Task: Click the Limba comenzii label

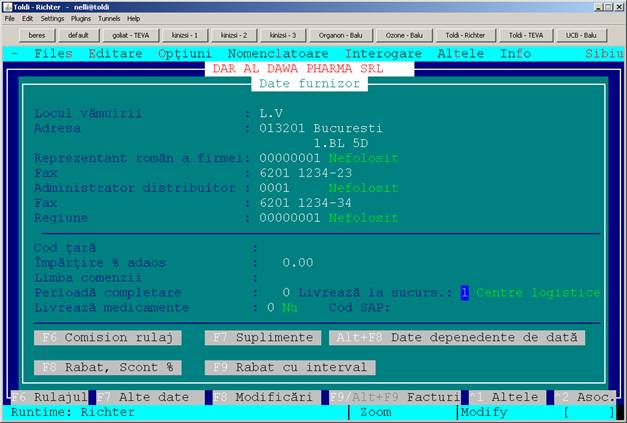Action: [88, 277]
